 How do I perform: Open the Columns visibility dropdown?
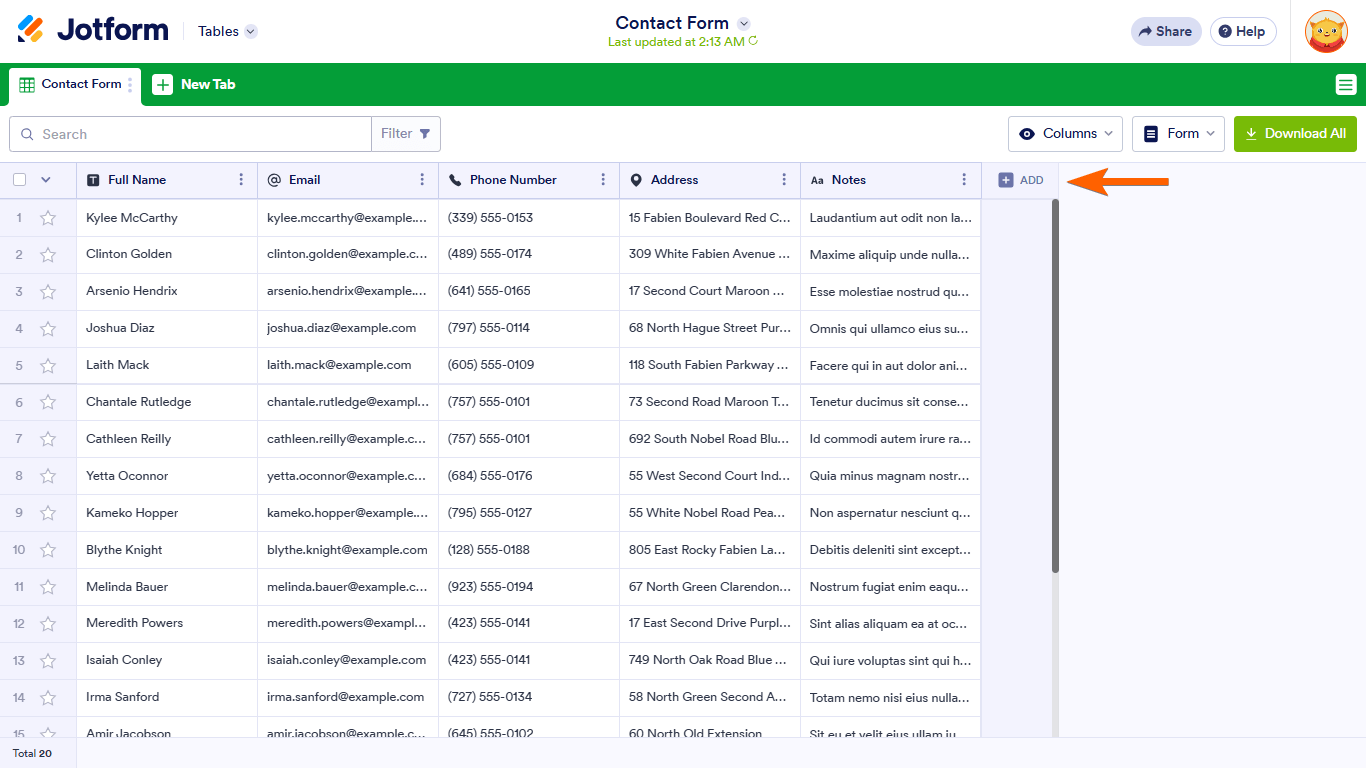click(x=1065, y=134)
